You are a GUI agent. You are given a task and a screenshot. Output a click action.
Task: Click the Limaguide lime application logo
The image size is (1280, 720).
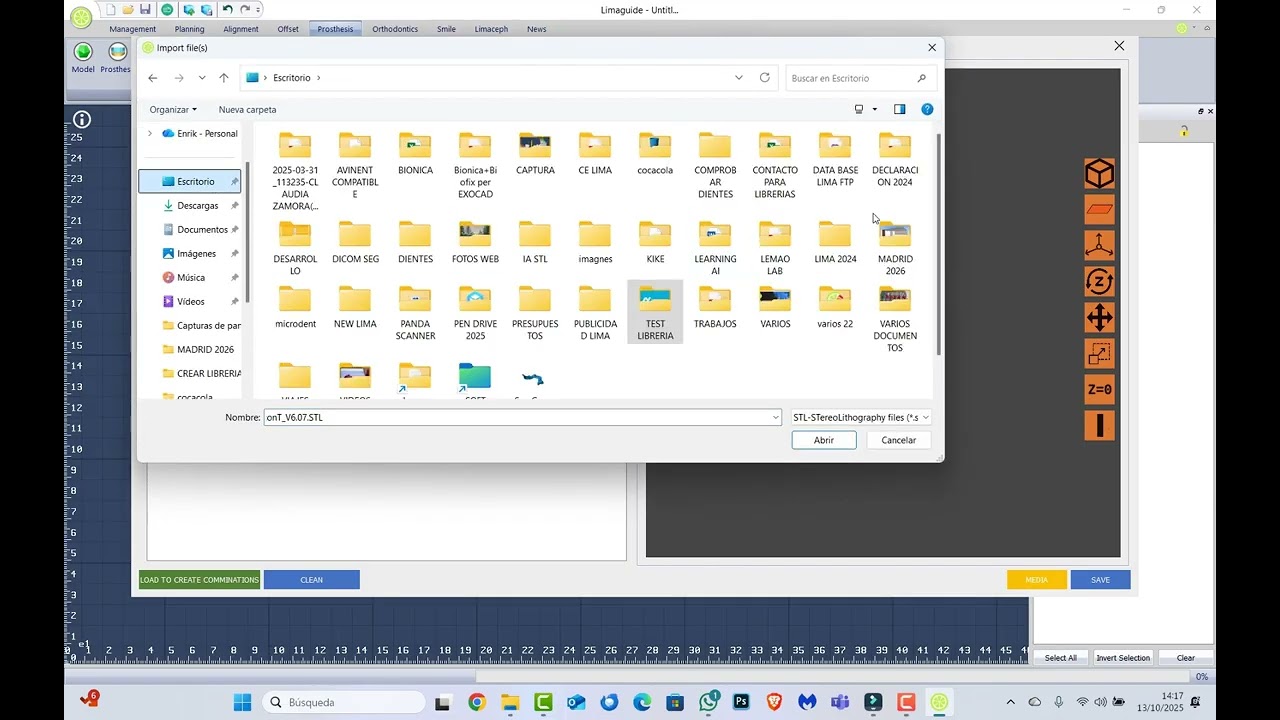[x=81, y=16]
